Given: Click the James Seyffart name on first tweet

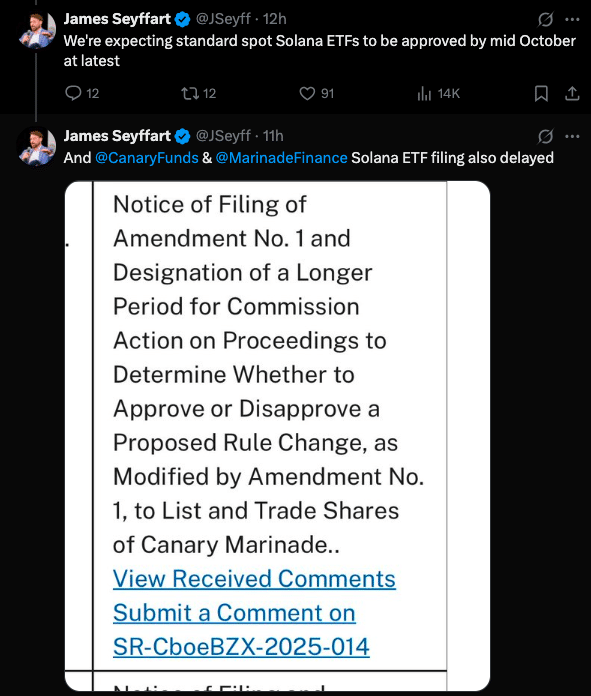Looking at the screenshot, I should (x=117, y=19).
